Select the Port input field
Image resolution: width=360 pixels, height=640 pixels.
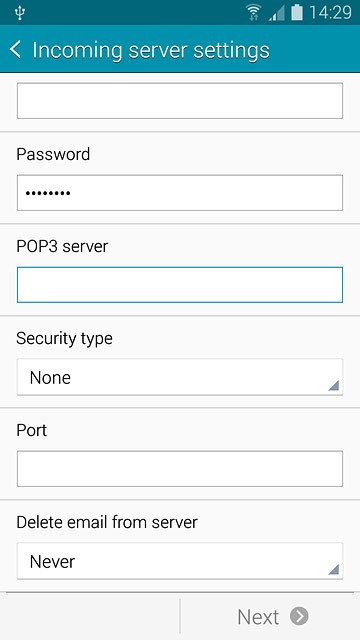point(180,469)
